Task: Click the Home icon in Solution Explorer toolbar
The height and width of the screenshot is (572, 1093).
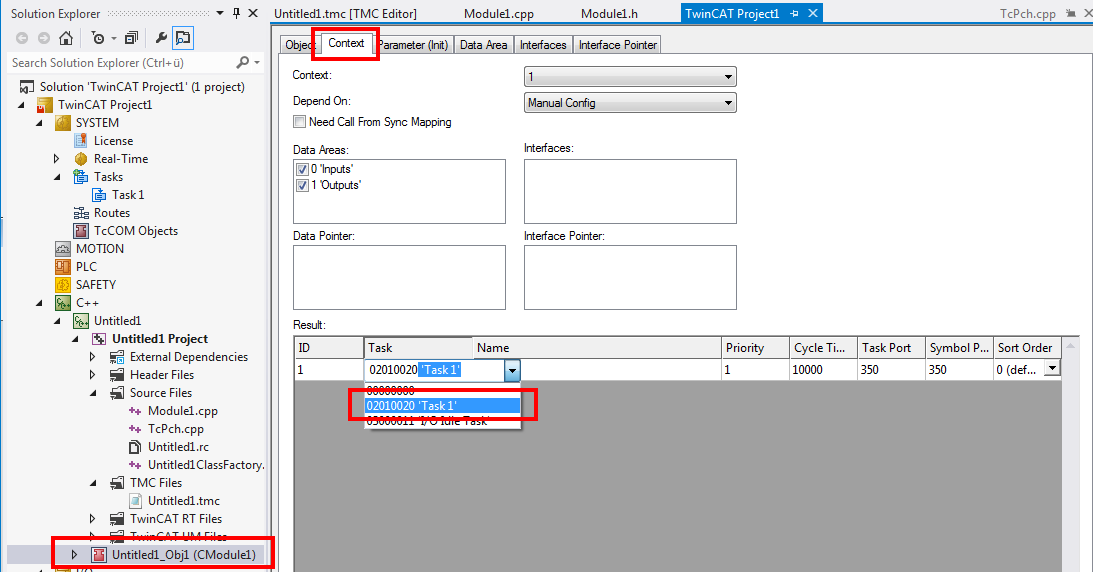Action: 66,38
